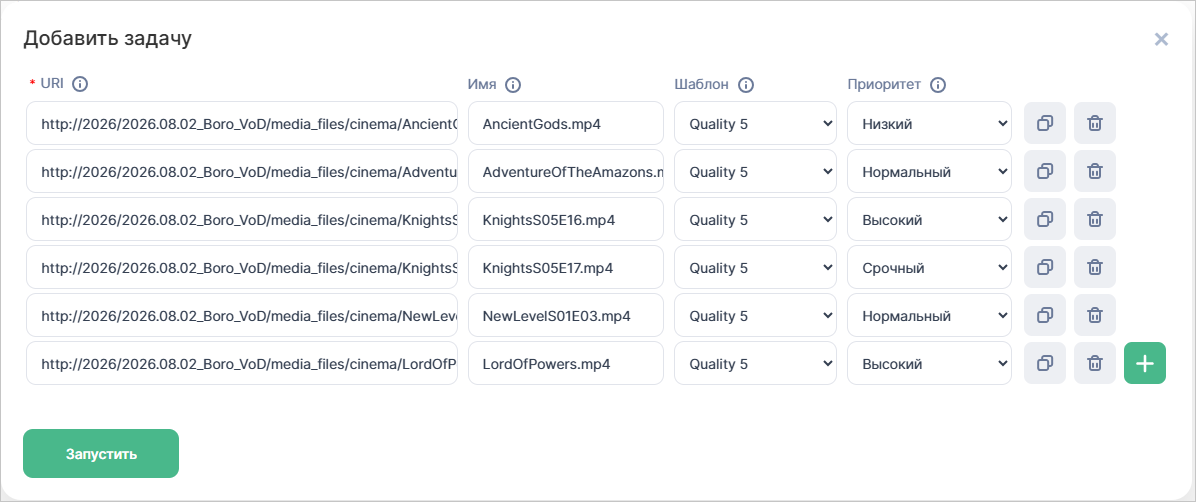This screenshot has width=1196, height=502.
Task: Expand Quality 5 template for AdventureOfTheAmazons row
Action: point(755,171)
